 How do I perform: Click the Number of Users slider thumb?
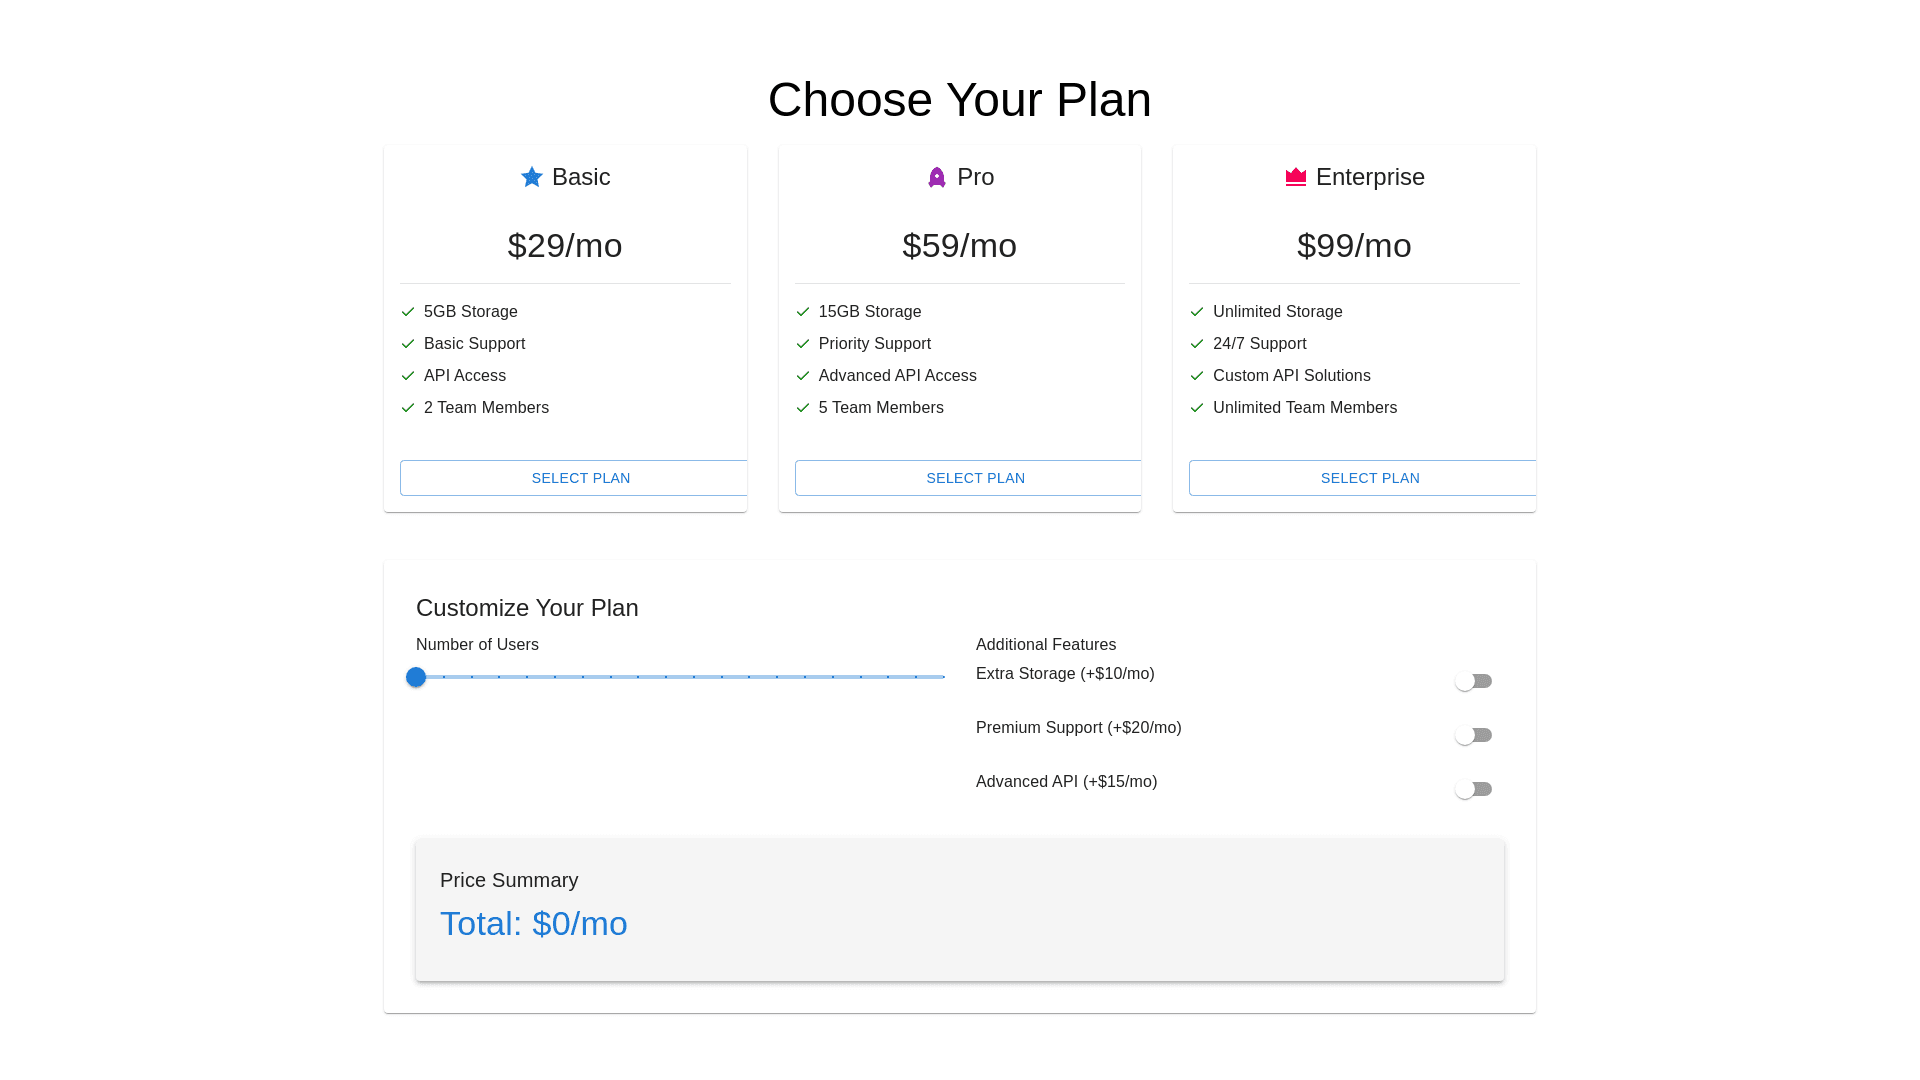(x=416, y=677)
